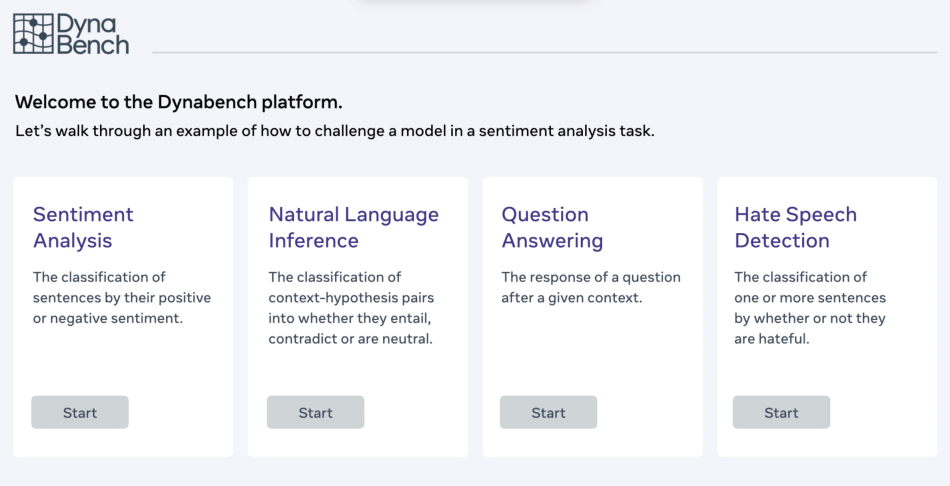Click the Question Answering description text
Image resolution: width=950 pixels, height=486 pixels.
pos(590,287)
